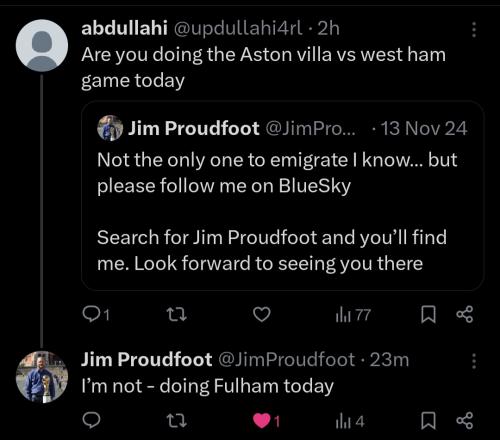View analytics showing 77 views
This screenshot has width=500, height=440.
[353, 315]
